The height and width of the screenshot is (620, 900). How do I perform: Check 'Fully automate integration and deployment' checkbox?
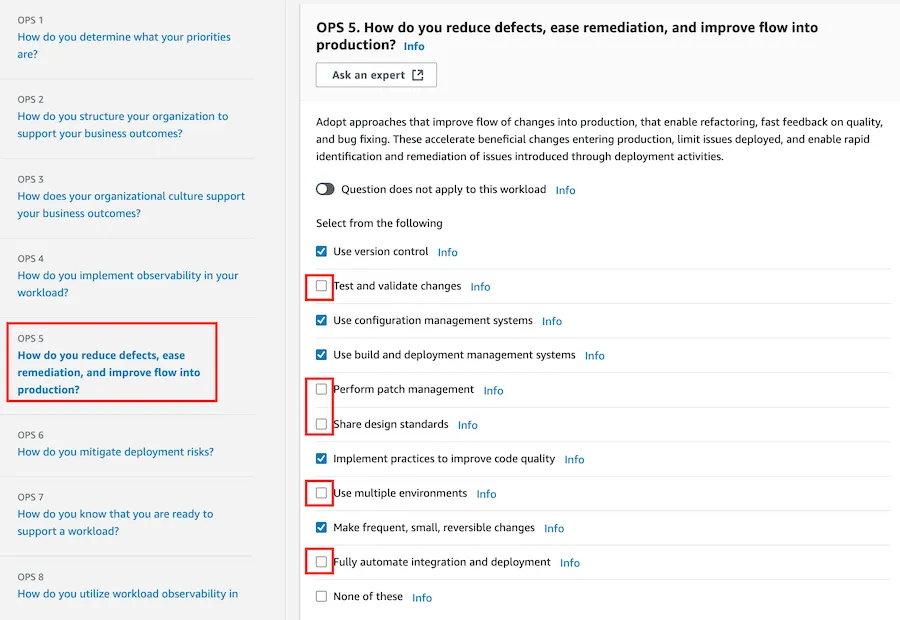click(x=321, y=562)
